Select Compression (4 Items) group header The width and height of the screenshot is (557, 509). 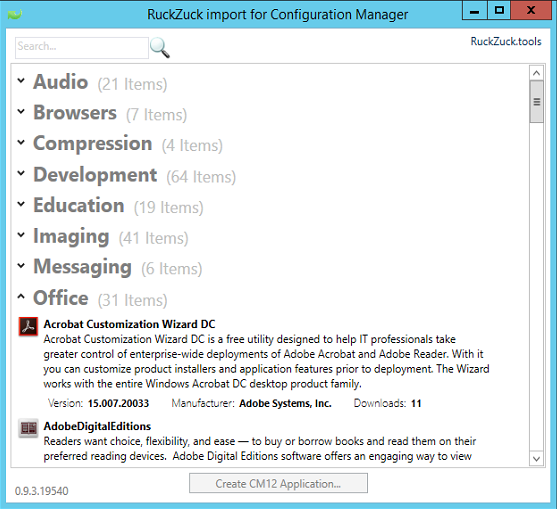[x=128, y=144]
